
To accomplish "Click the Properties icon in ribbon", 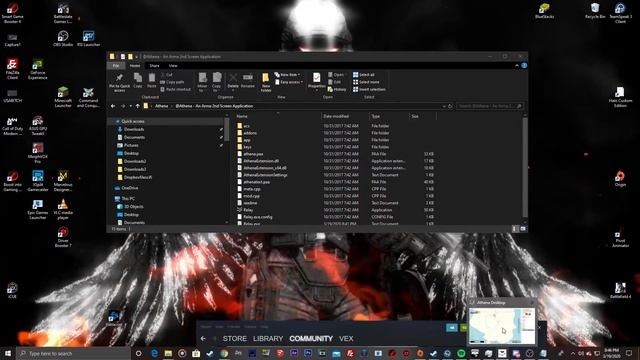I will [x=316, y=80].
